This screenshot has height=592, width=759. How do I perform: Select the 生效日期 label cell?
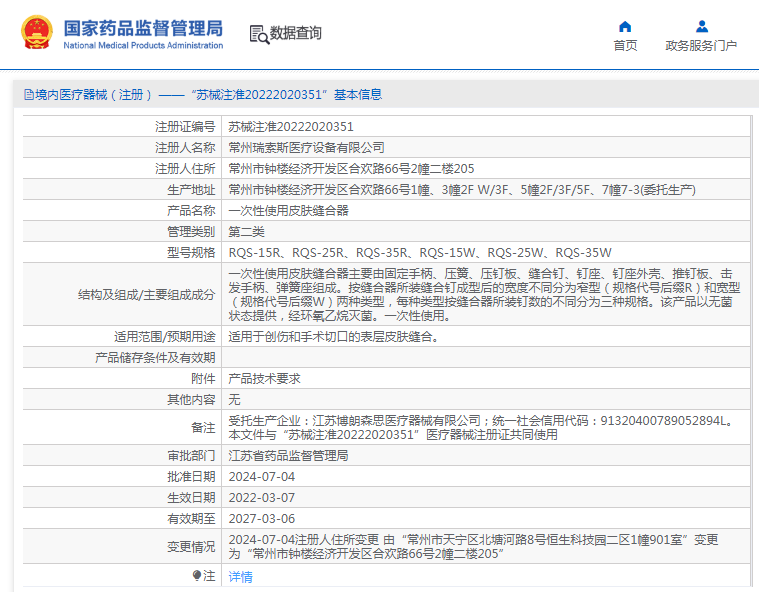pyautogui.click(x=191, y=498)
